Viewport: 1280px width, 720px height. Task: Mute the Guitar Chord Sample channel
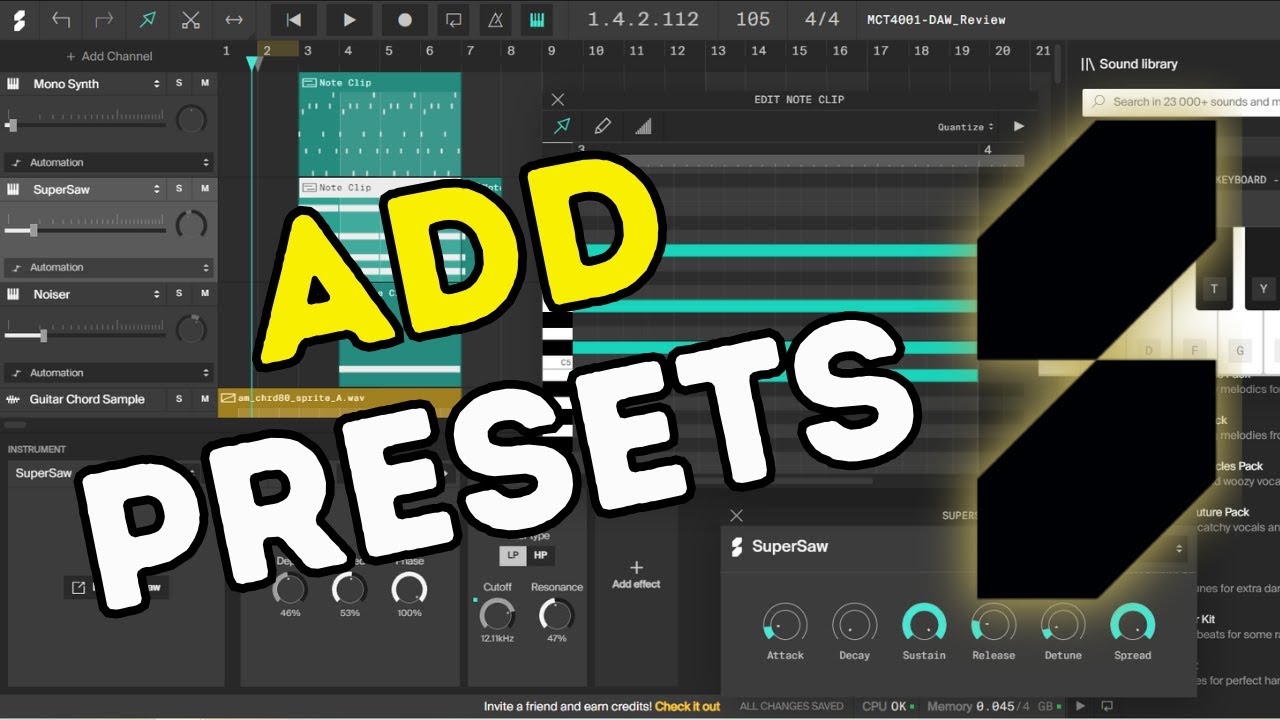[x=205, y=398]
